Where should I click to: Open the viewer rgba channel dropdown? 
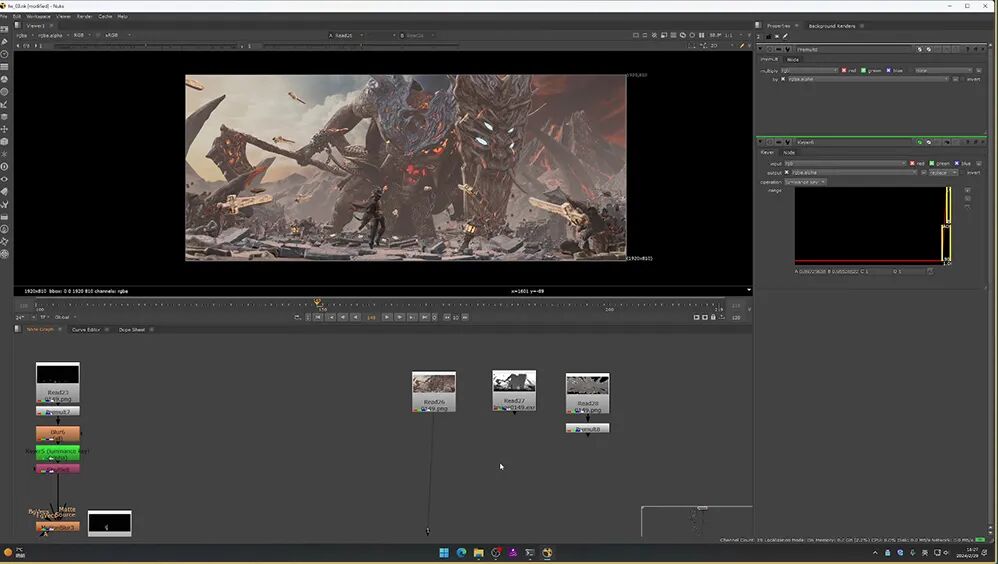coord(24,35)
